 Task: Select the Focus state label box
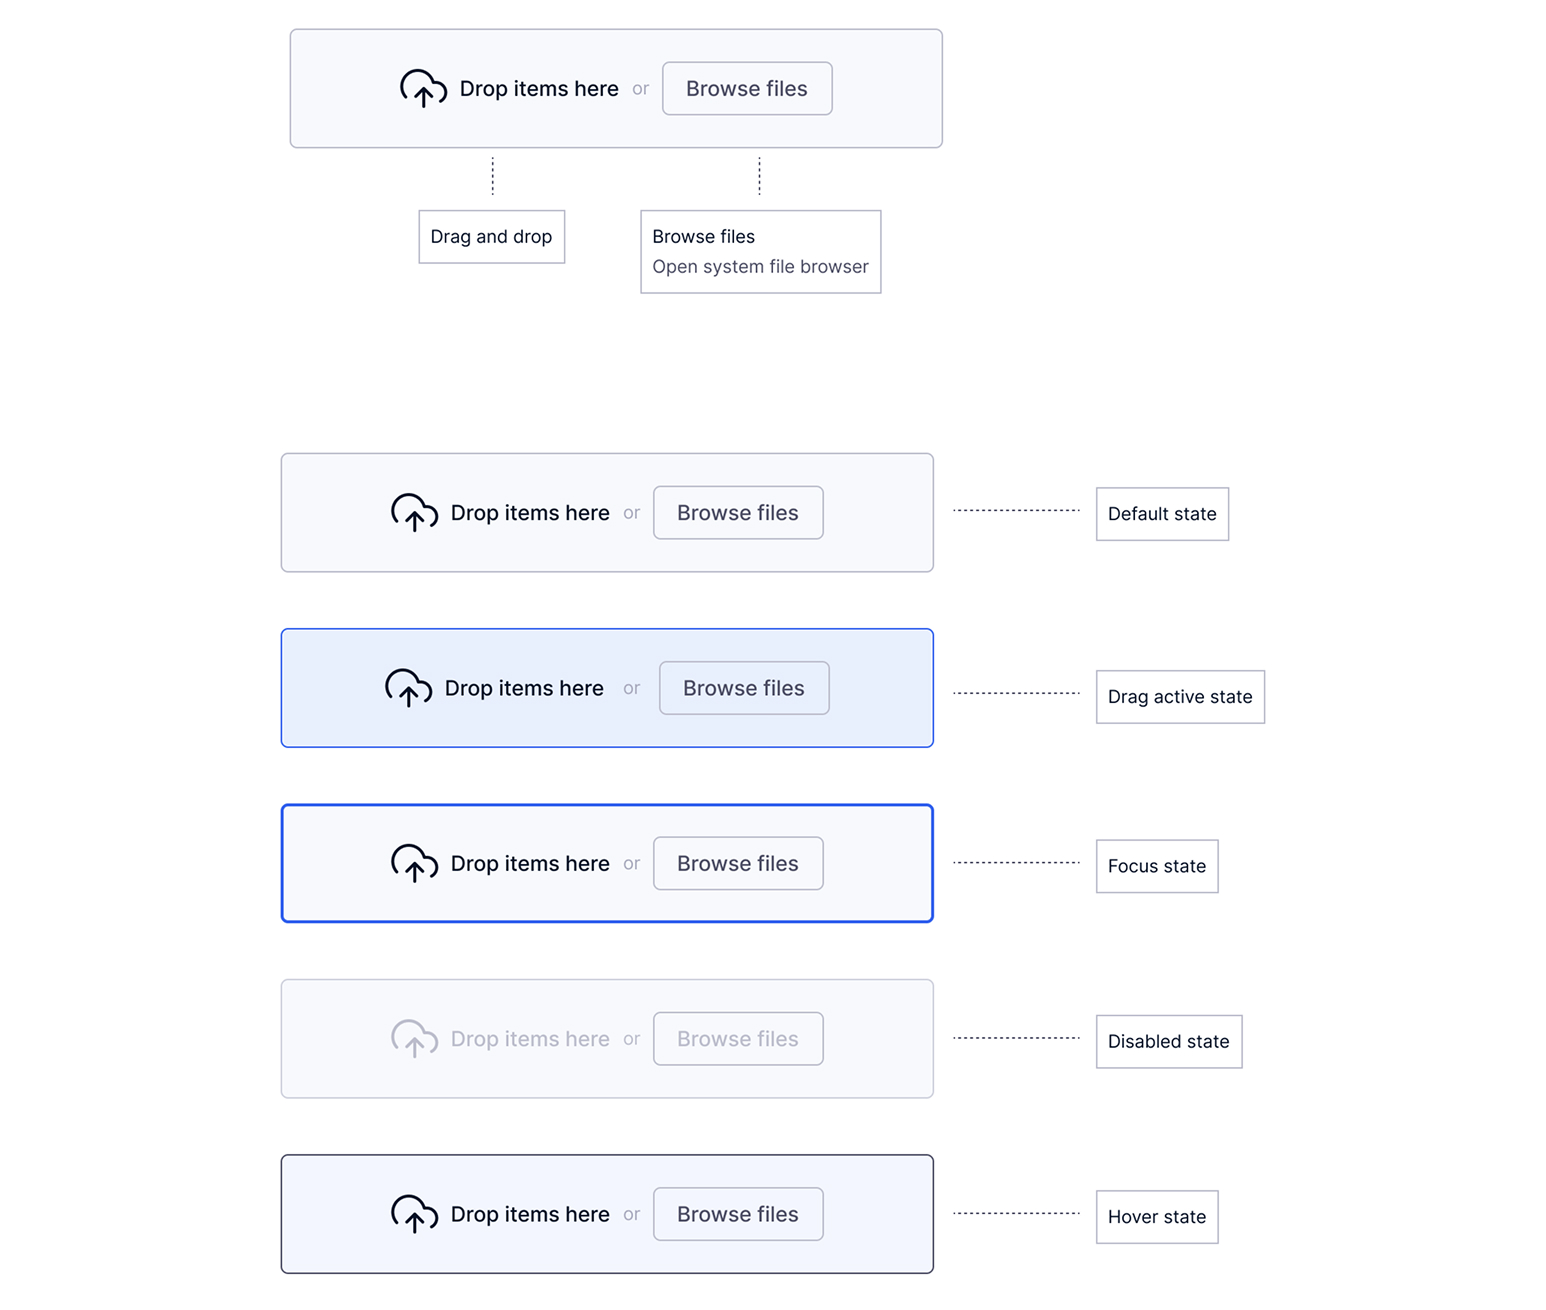coord(1157,866)
